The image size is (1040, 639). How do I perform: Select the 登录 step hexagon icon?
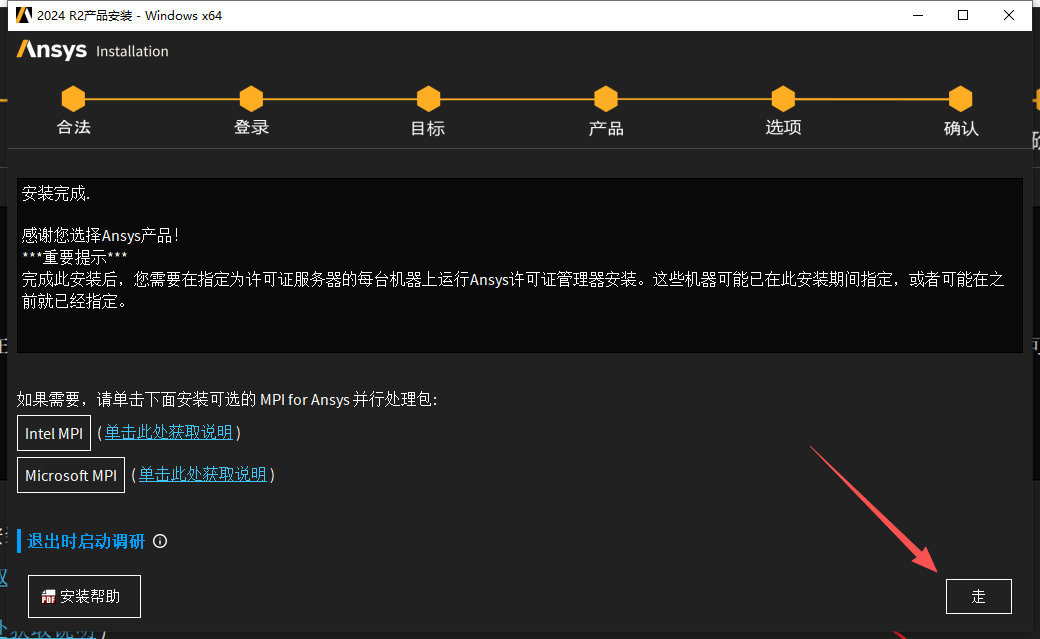(x=251, y=99)
